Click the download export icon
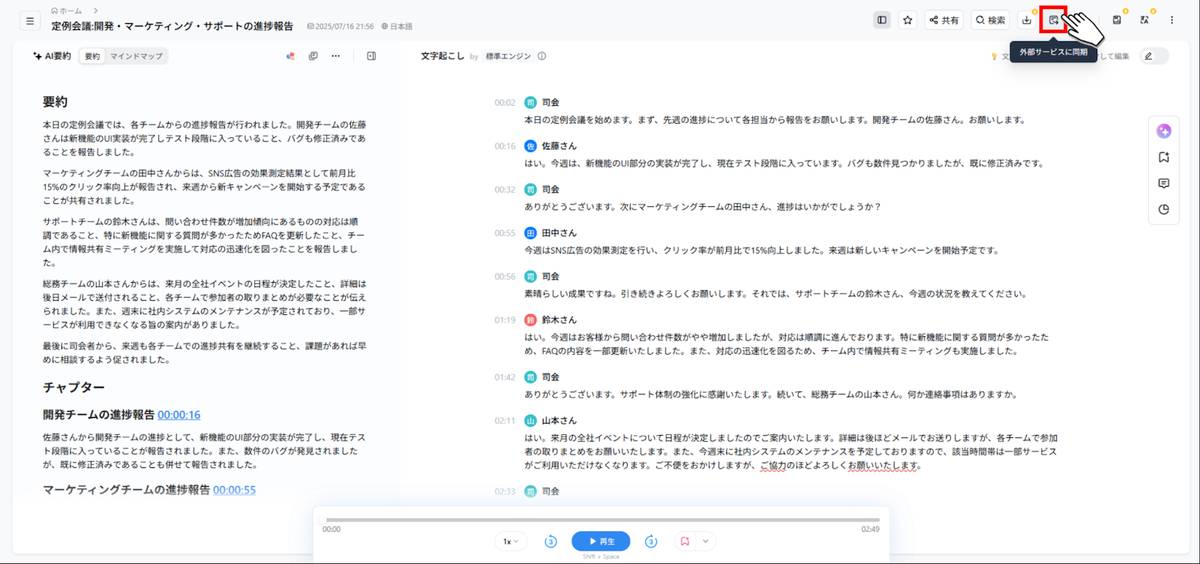This screenshot has width=1200, height=564. pyautogui.click(x=1026, y=20)
